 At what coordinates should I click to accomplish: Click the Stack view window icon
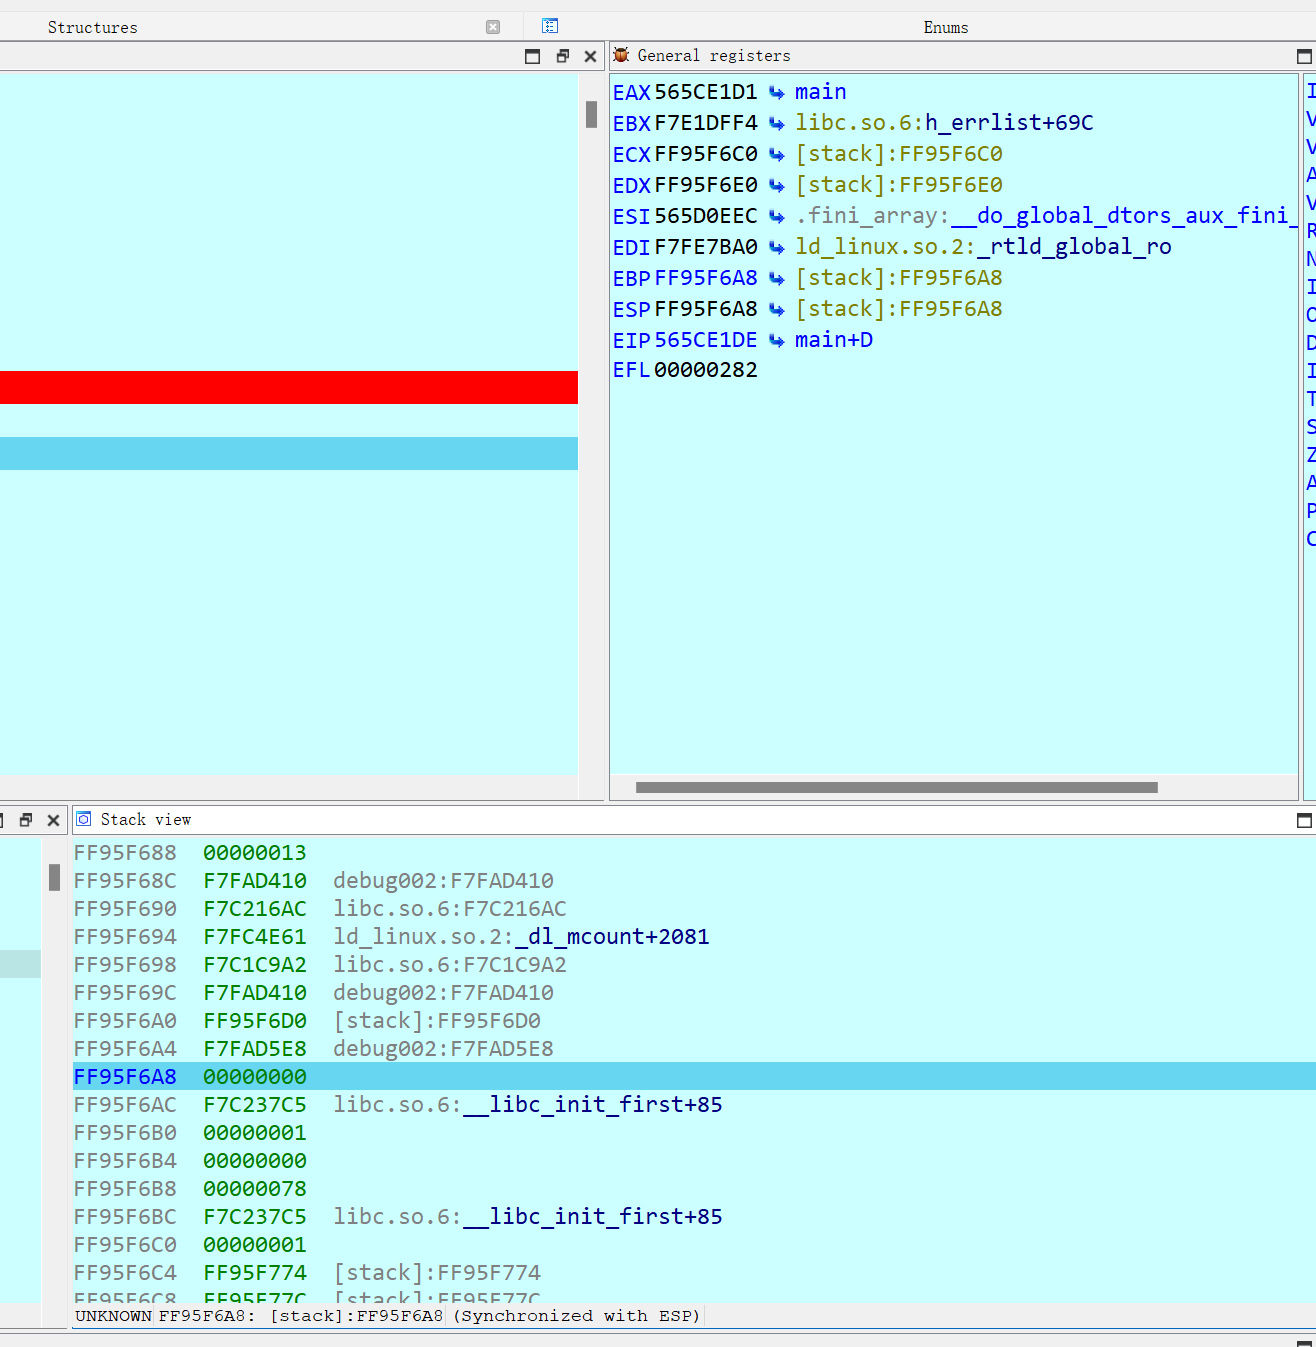coord(84,819)
